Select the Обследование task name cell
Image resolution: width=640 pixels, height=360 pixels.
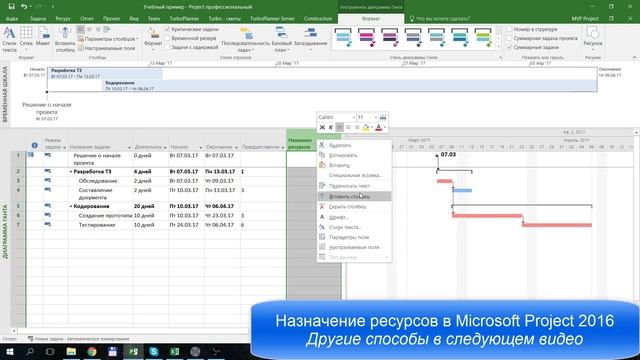100,181
